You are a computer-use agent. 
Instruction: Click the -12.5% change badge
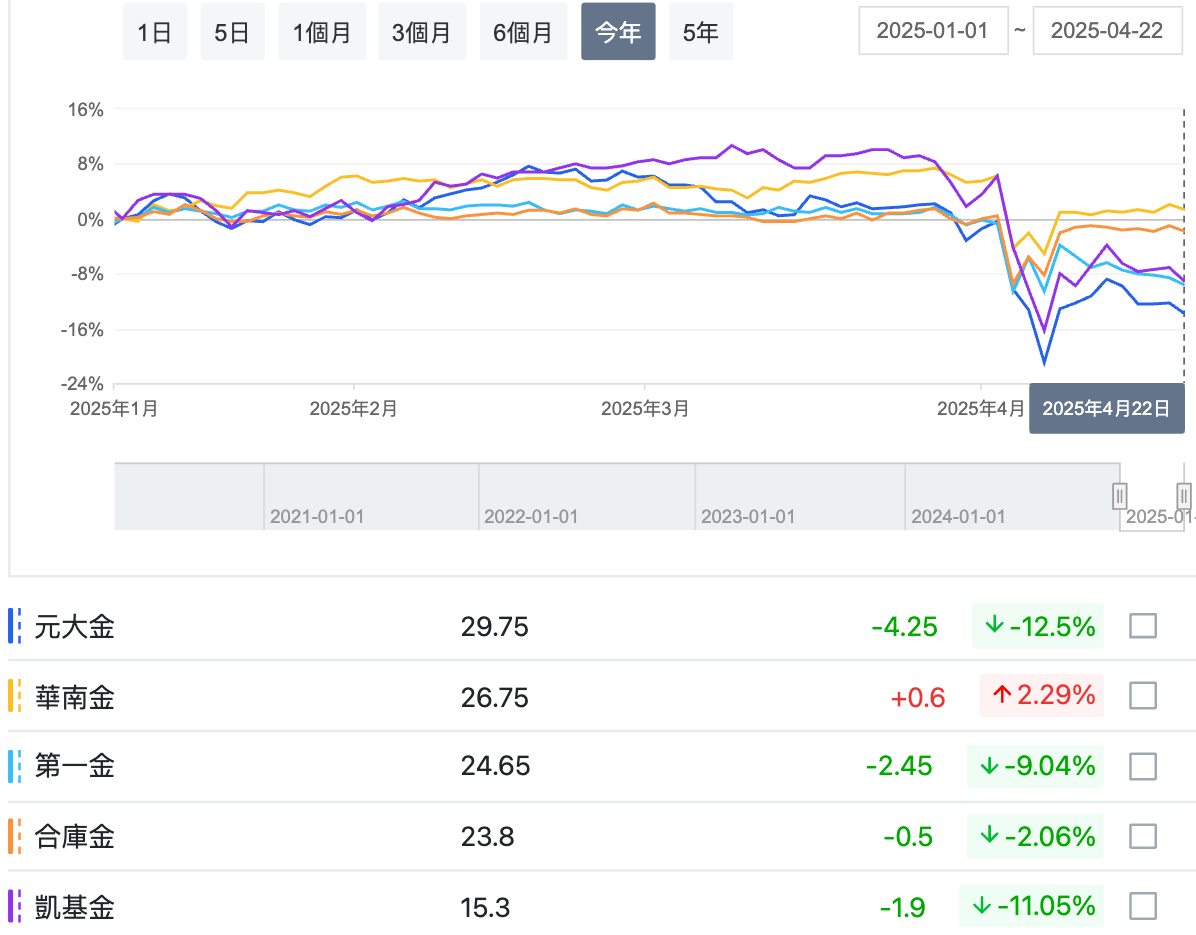point(1038,626)
